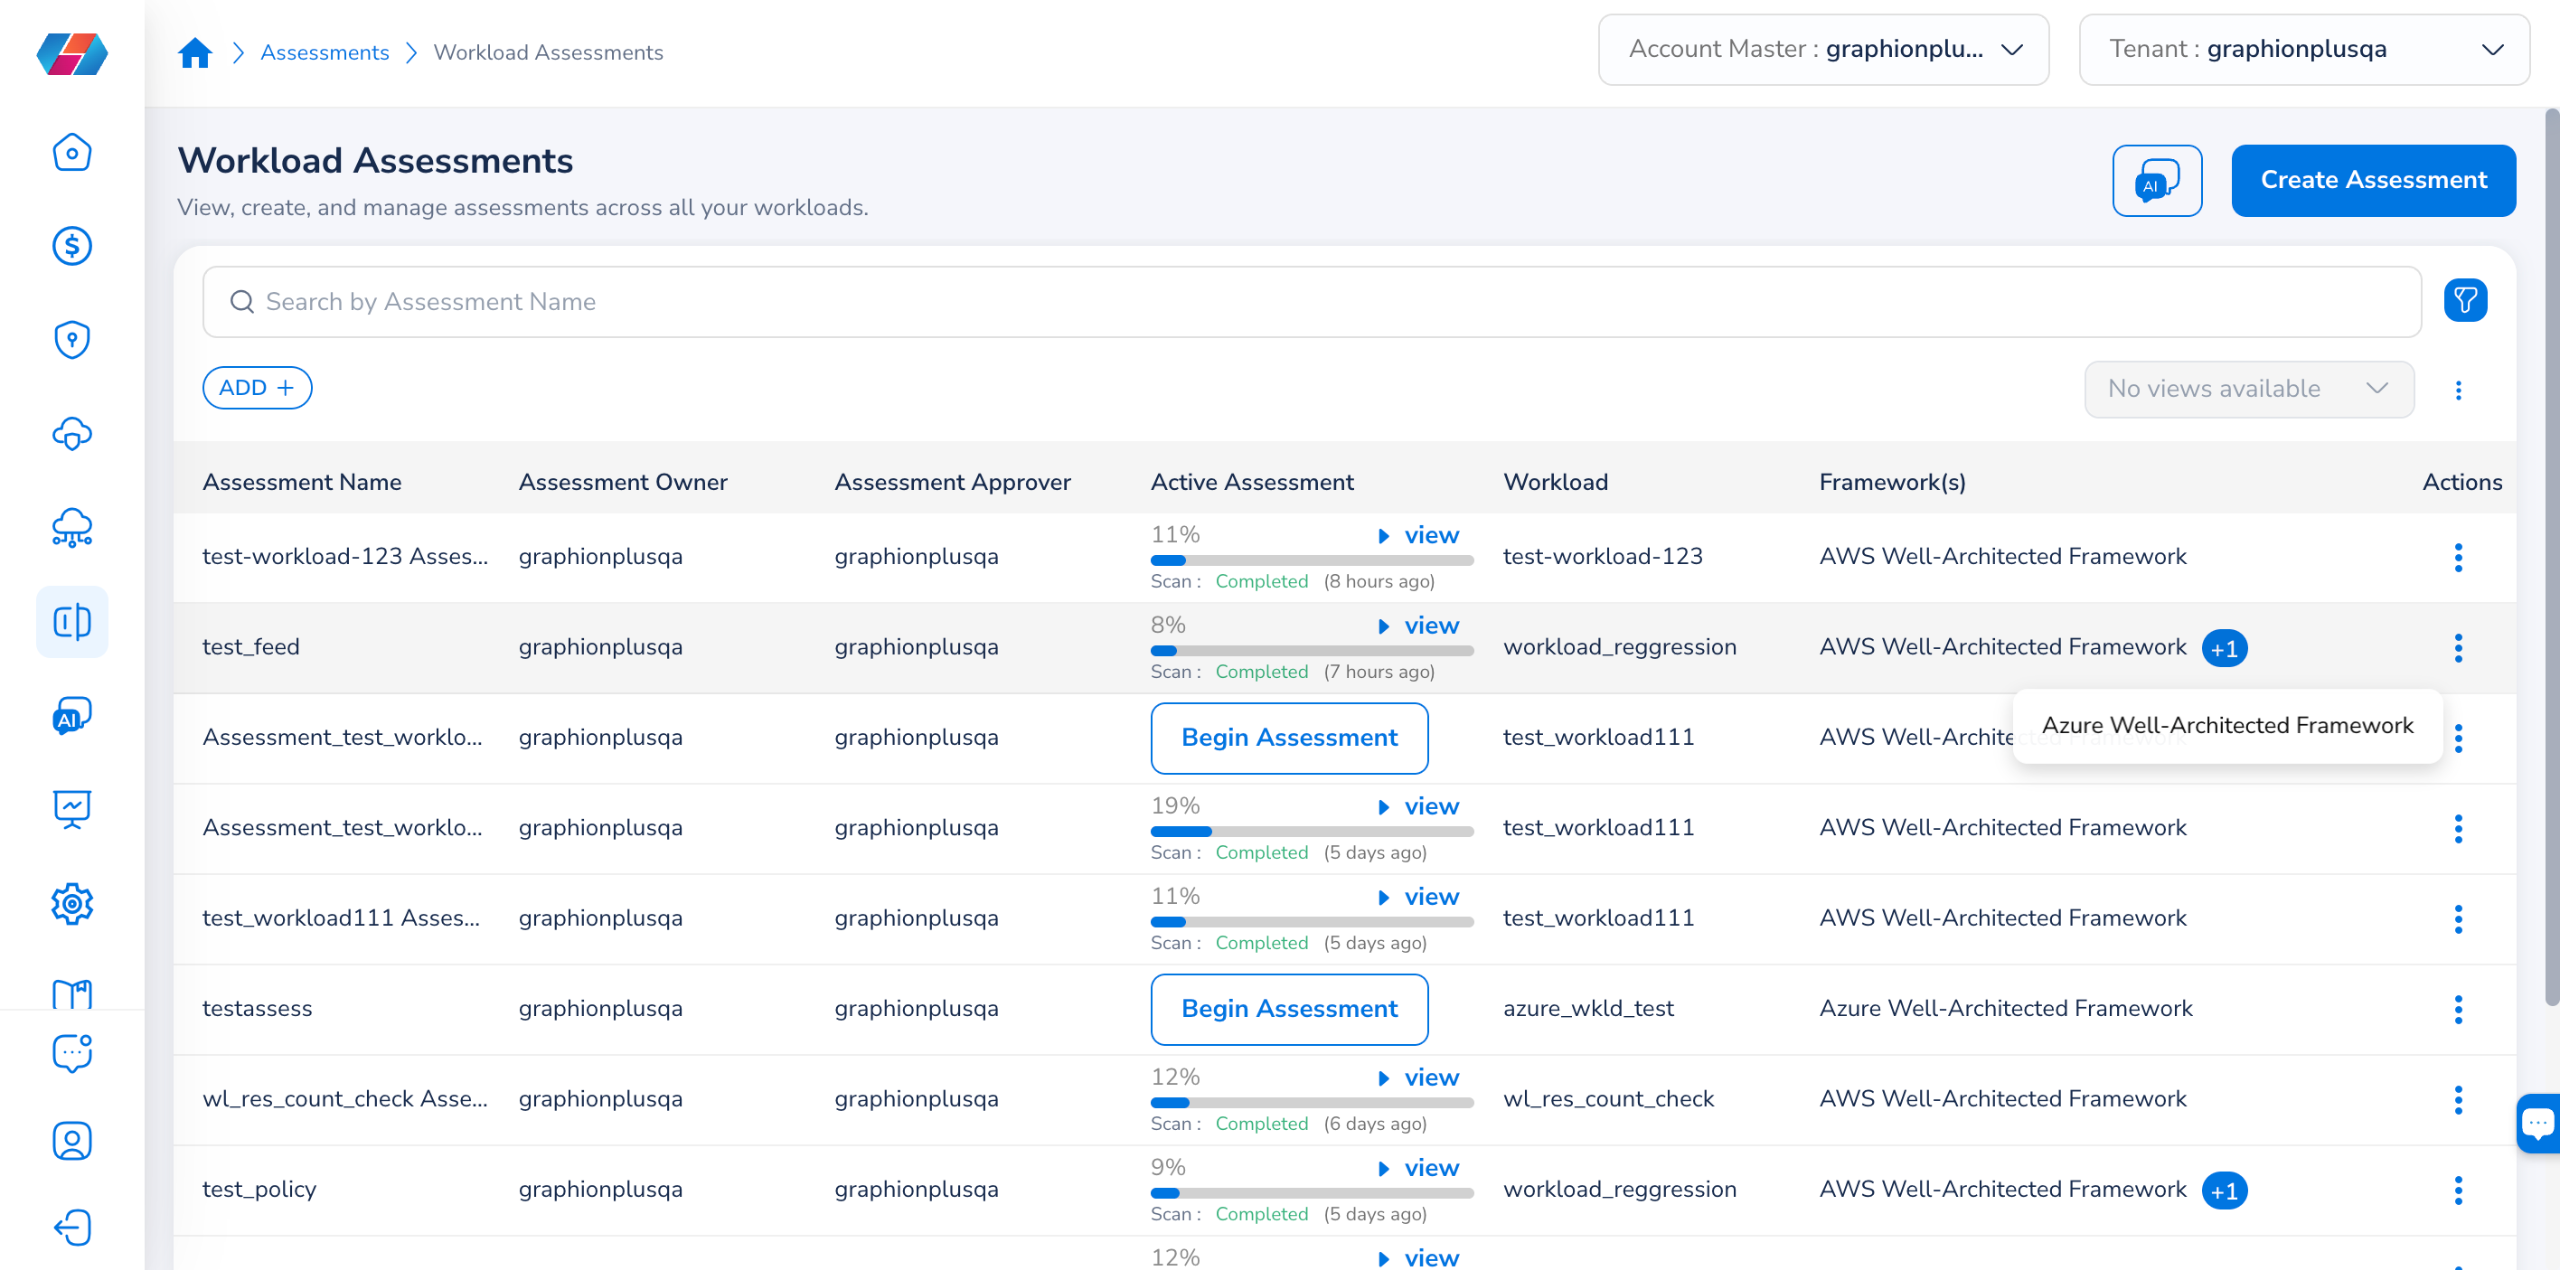Open the cost dollar sidebar icon
This screenshot has height=1270, width=2560.
pyautogui.click(x=72, y=246)
